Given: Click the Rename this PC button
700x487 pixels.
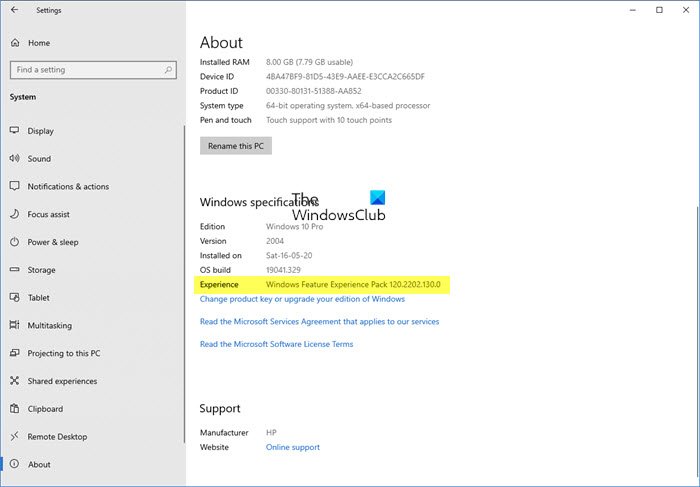Looking at the screenshot, I should (236, 146).
